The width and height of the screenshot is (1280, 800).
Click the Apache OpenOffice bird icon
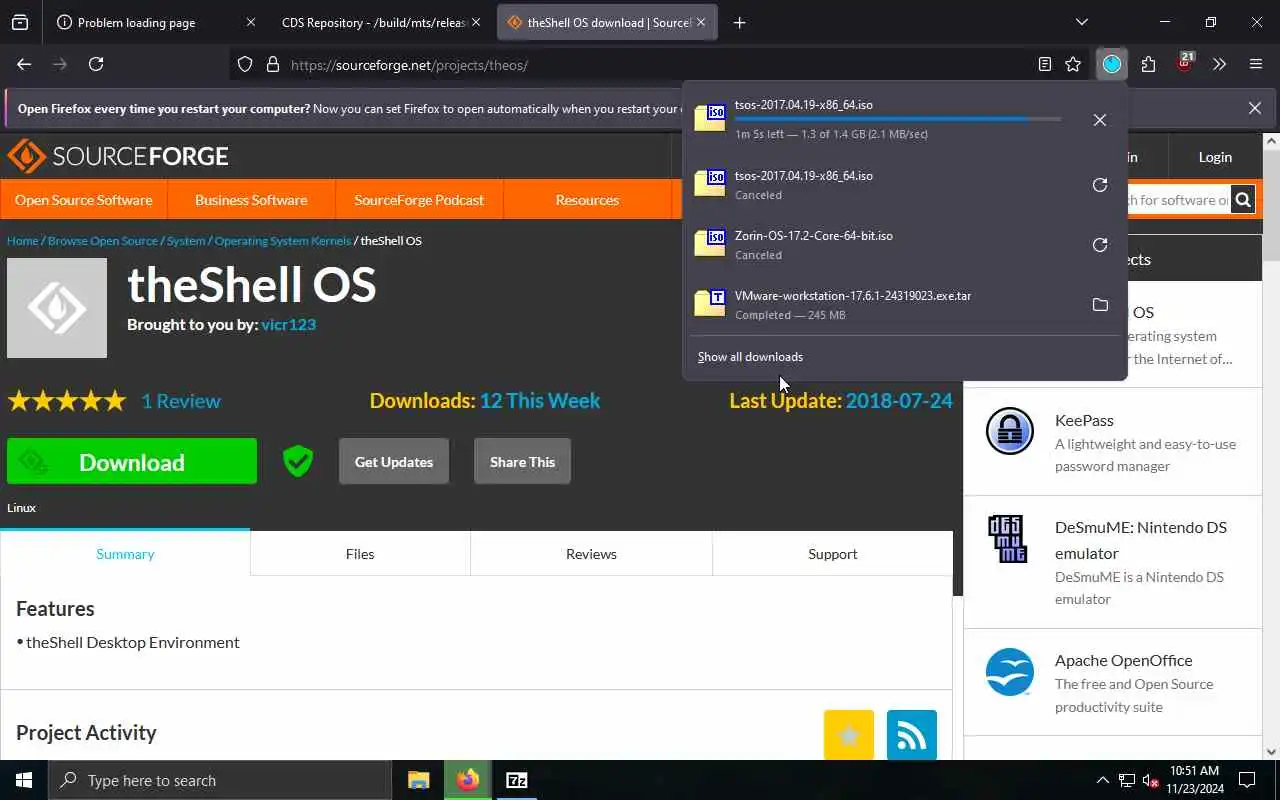1009,672
